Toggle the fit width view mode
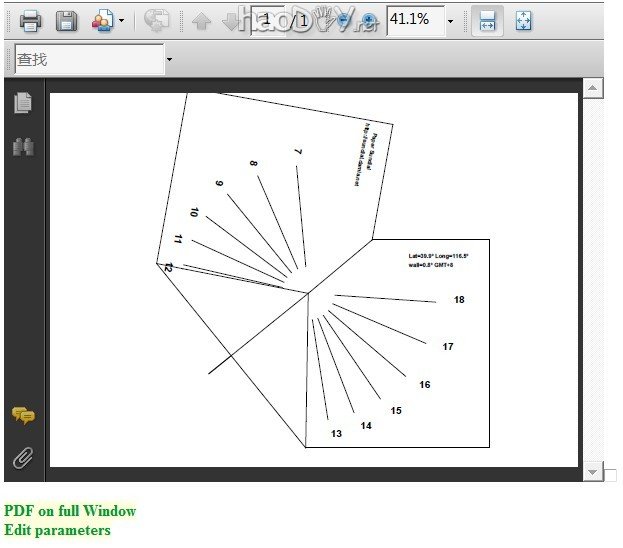 click(x=487, y=20)
